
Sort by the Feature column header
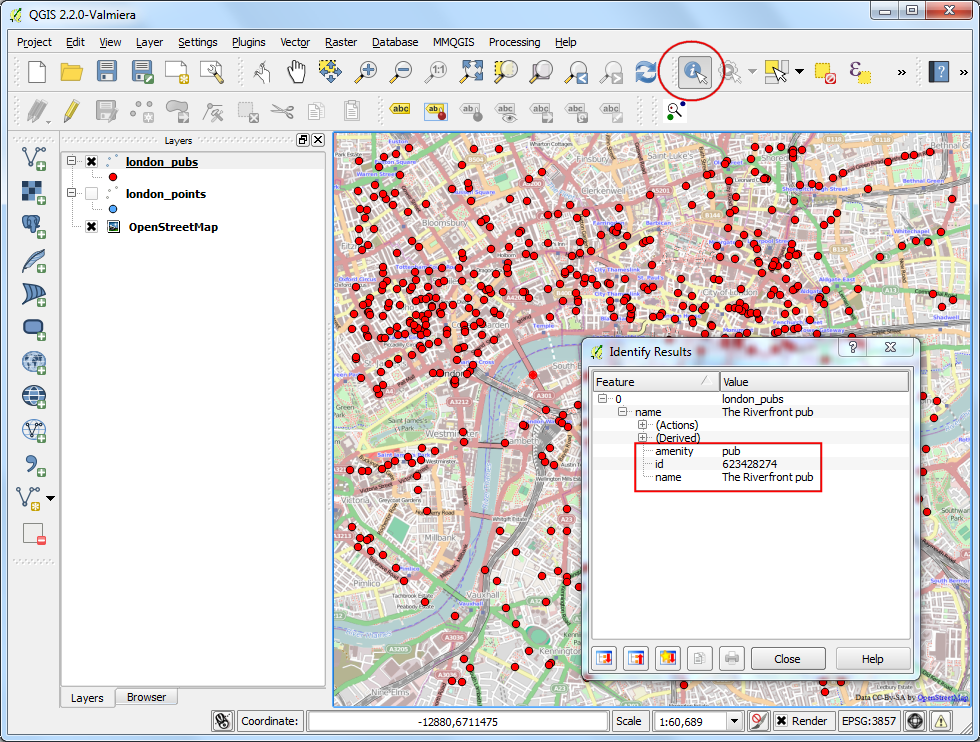pos(655,381)
